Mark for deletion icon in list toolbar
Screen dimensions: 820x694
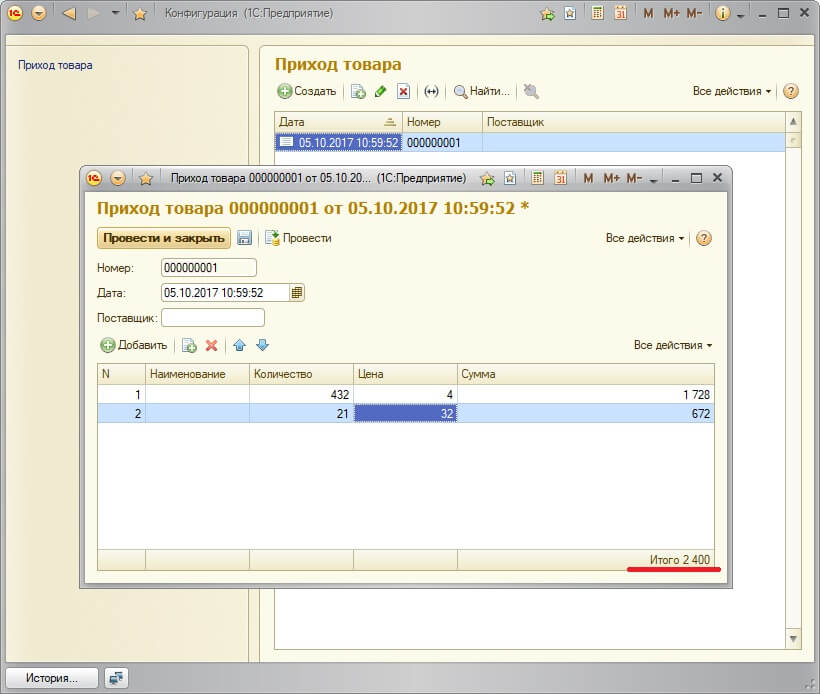tap(403, 92)
